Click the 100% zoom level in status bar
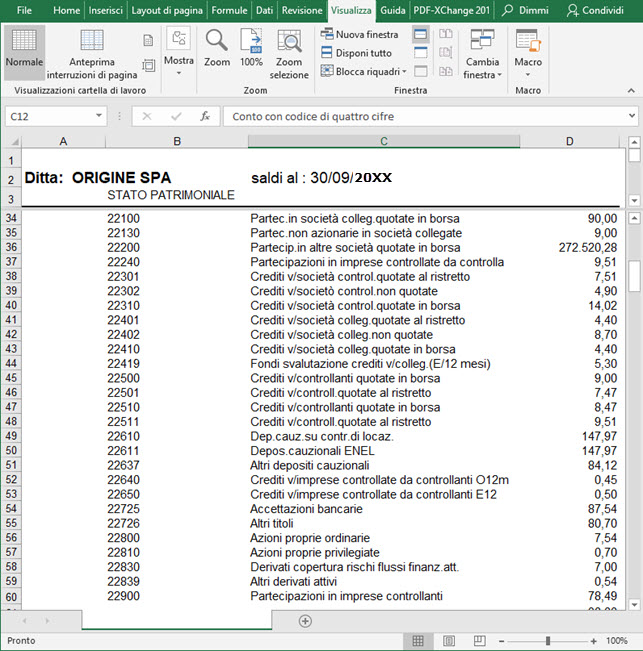 coord(616,641)
